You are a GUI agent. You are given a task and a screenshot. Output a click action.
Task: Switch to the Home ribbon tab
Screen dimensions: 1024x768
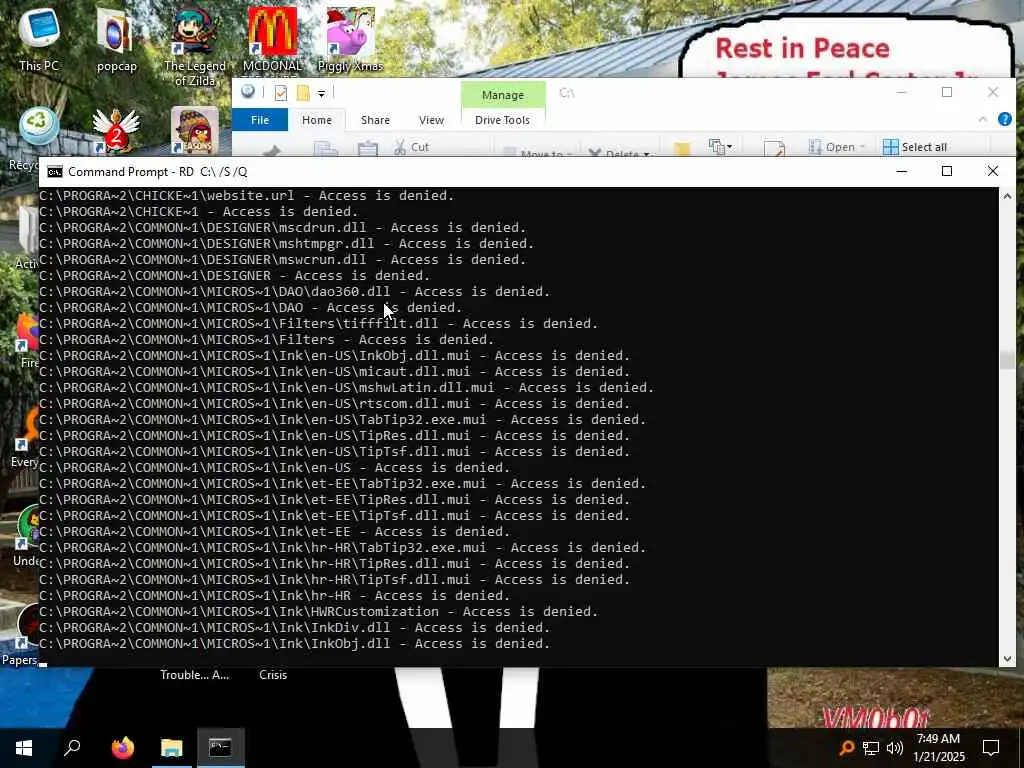coord(317,120)
